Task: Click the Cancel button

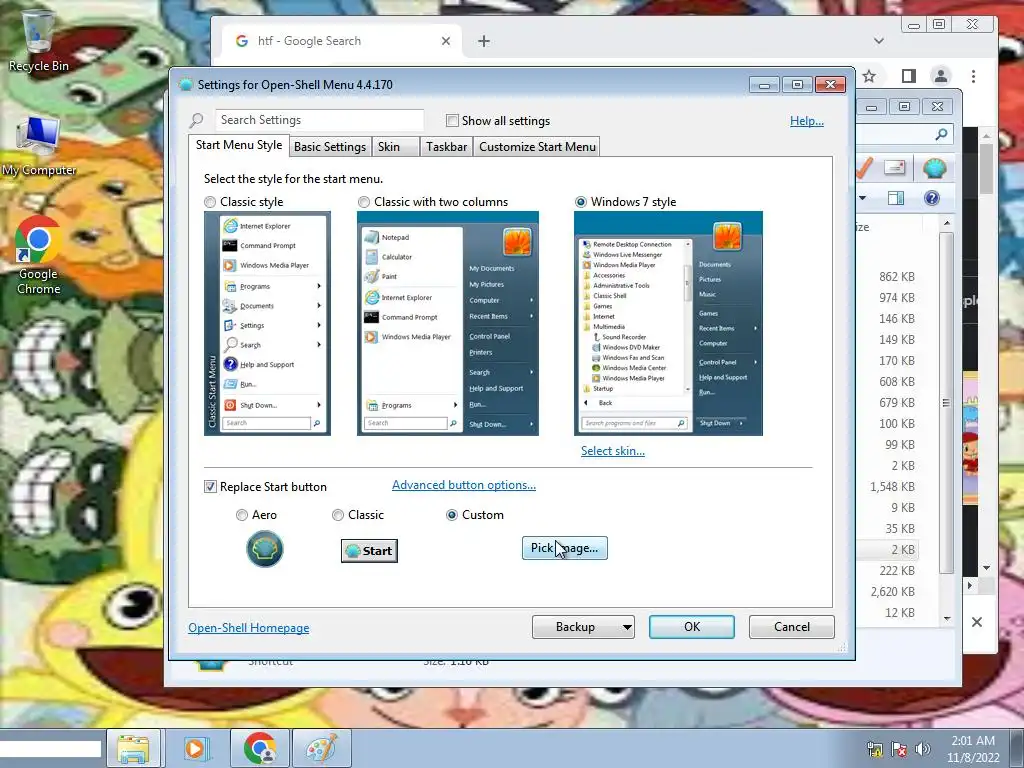Action: point(792,627)
